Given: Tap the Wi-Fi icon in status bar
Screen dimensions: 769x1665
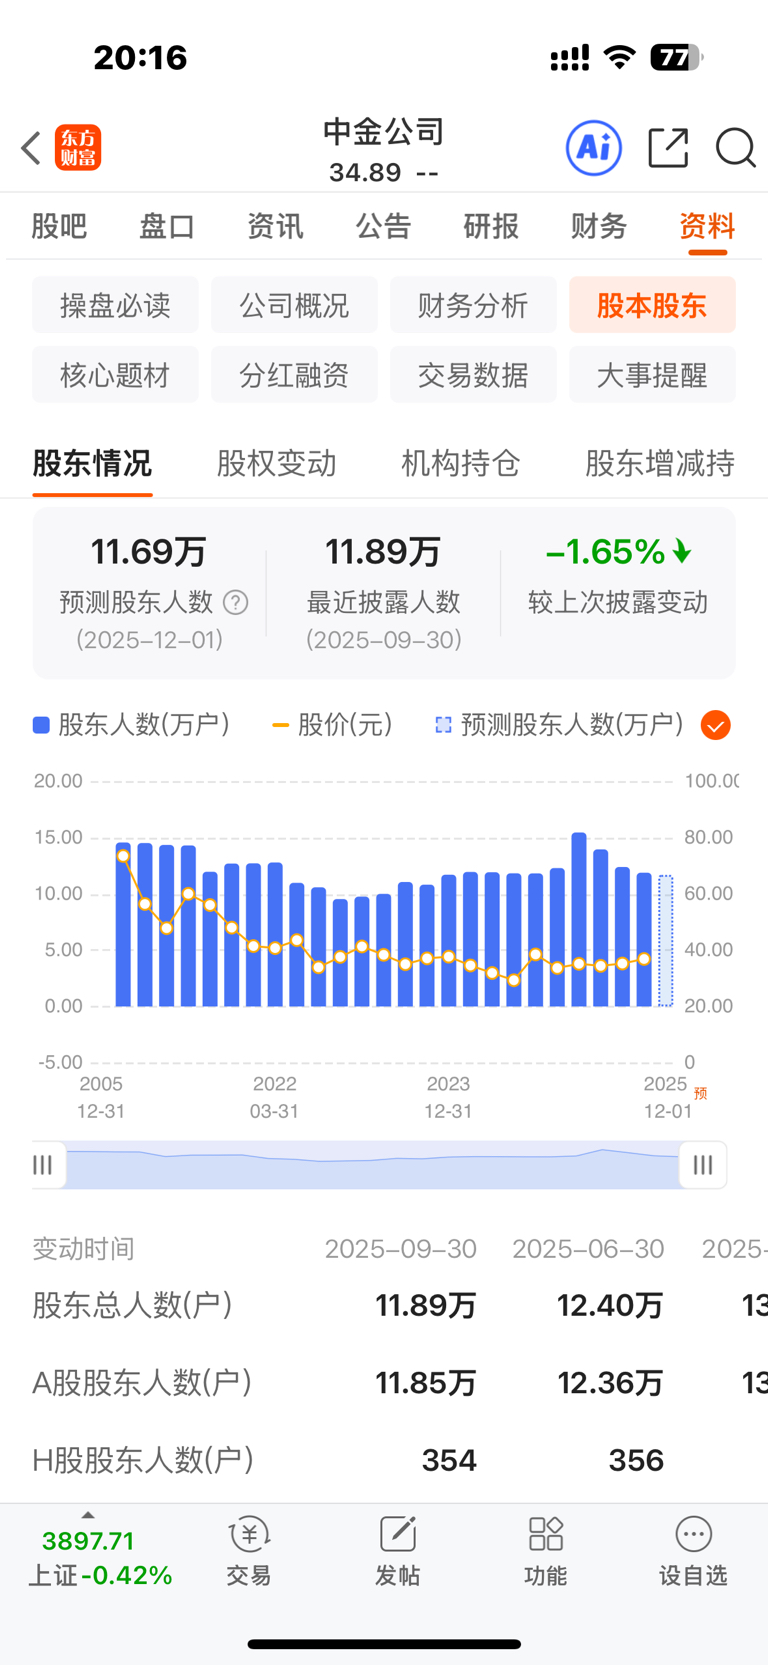Looking at the screenshot, I should [620, 57].
